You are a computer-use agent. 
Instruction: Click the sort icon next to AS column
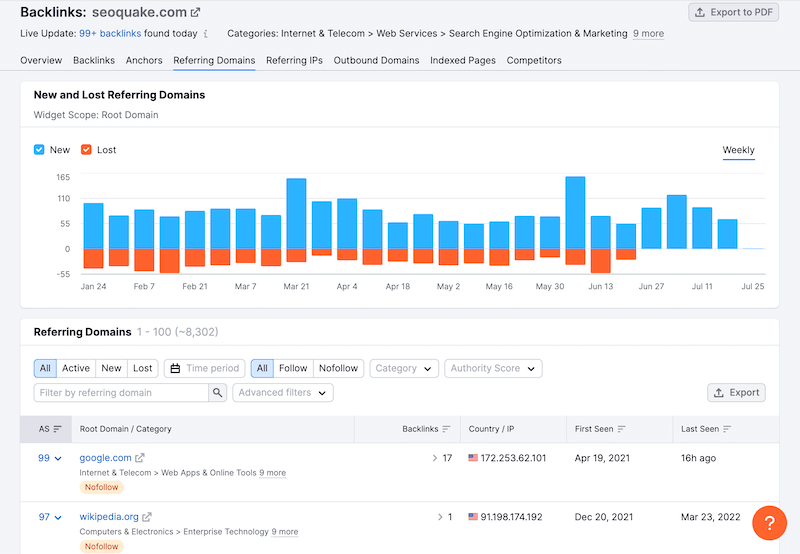[58, 429]
